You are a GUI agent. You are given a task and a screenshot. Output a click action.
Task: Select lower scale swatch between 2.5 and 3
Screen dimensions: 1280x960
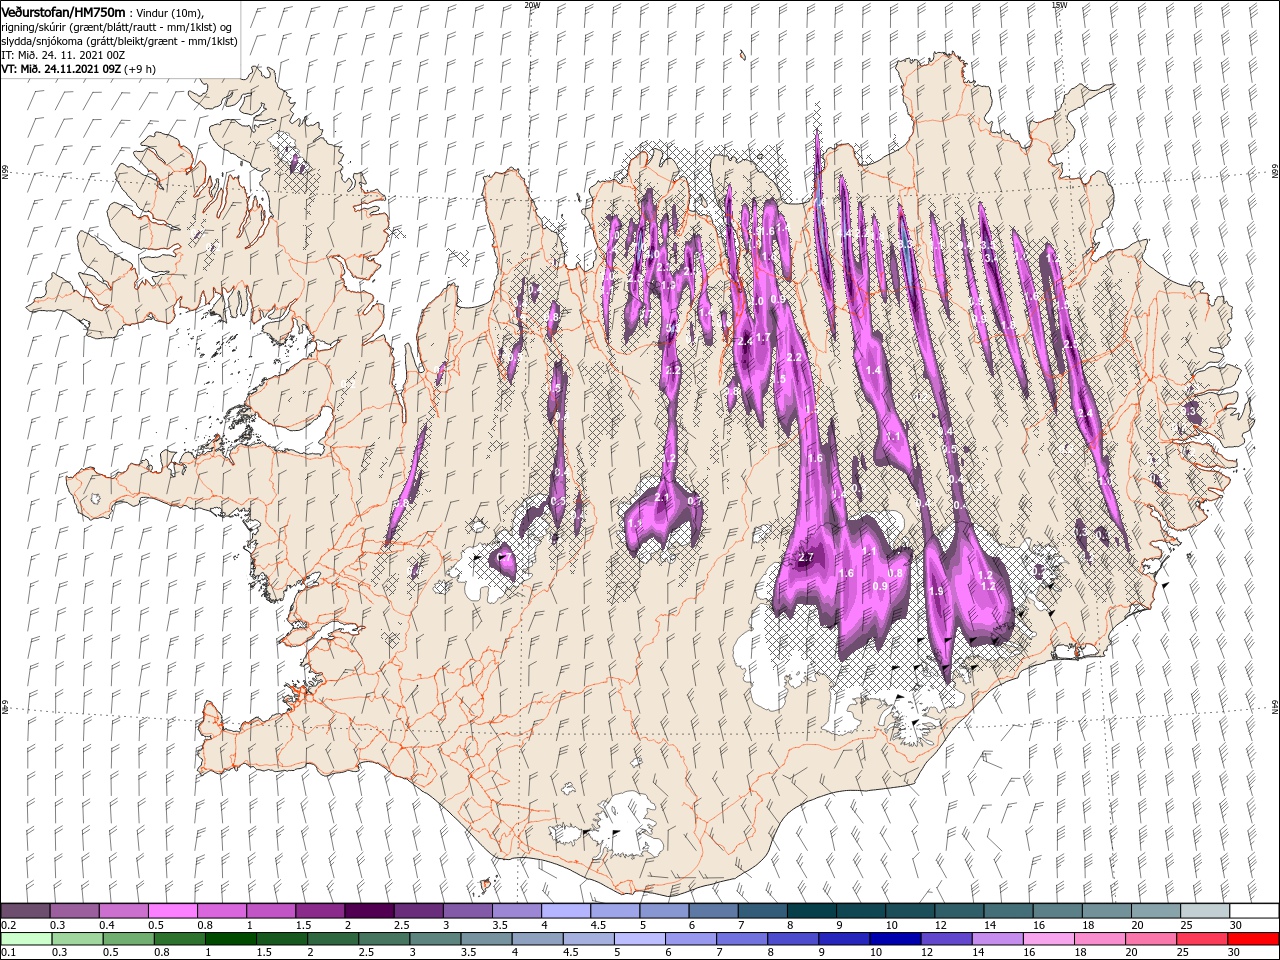click(384, 938)
